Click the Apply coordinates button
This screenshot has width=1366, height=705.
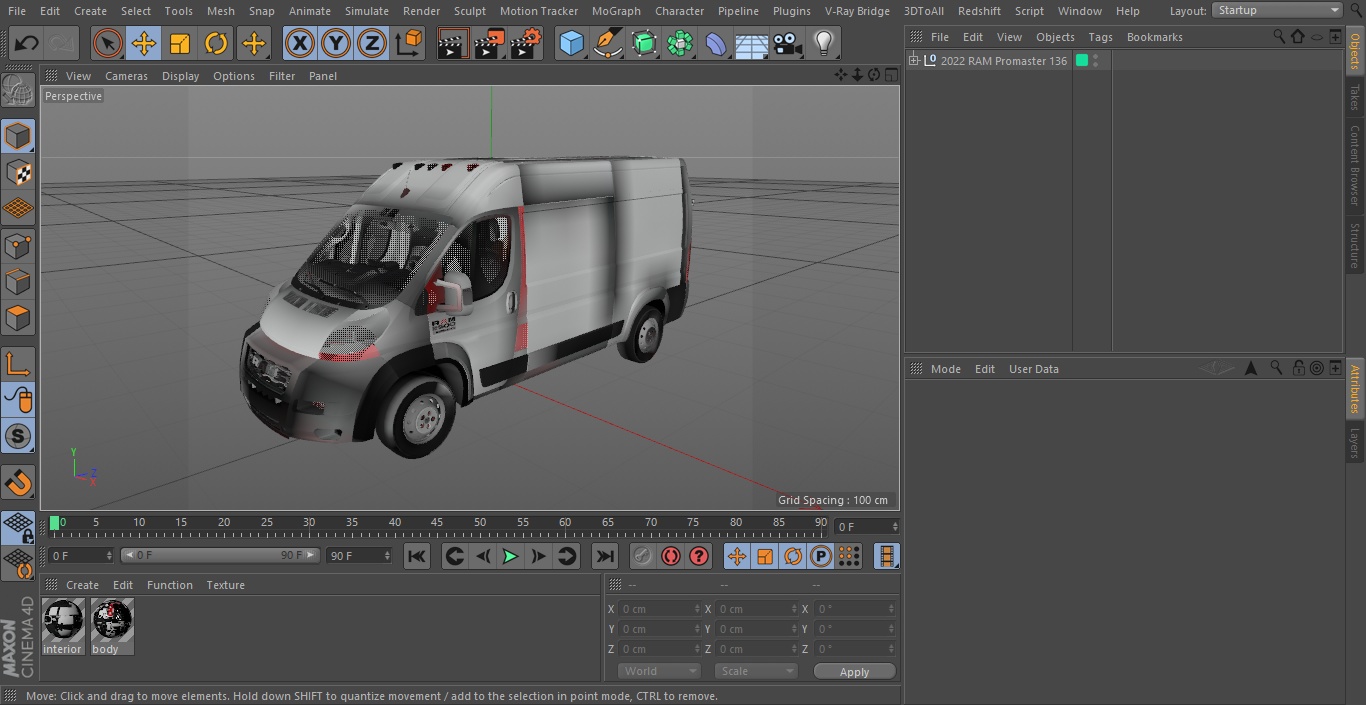[x=854, y=671]
